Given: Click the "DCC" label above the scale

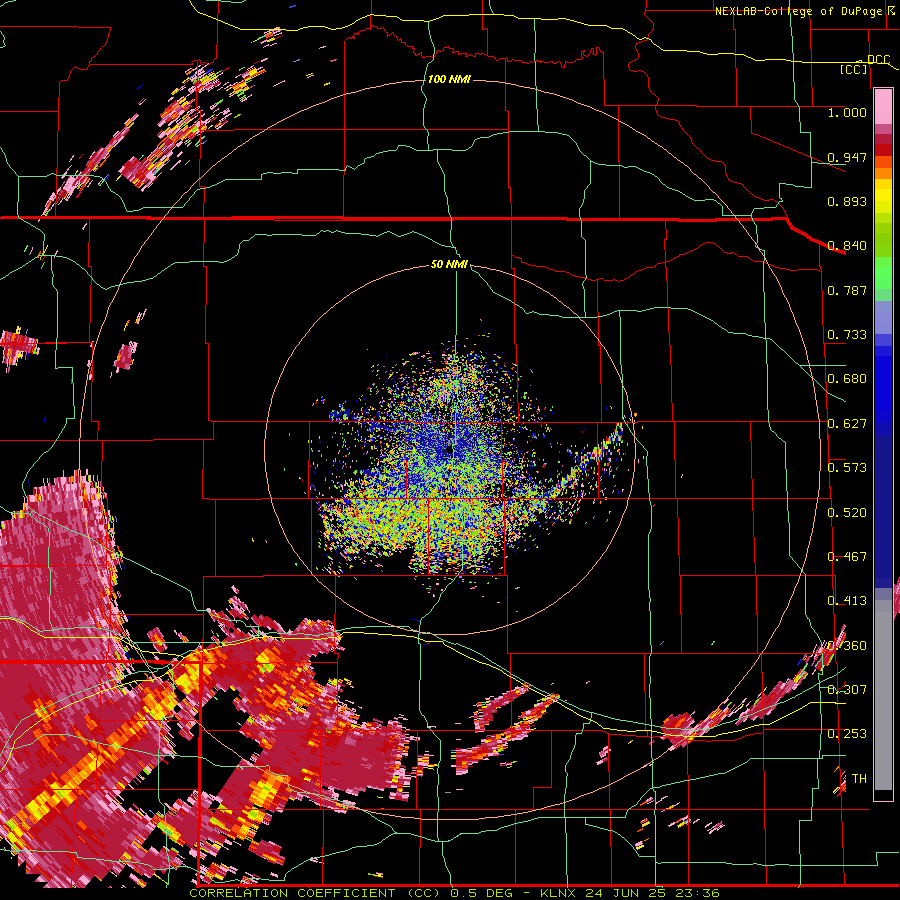Looking at the screenshot, I should coord(878,59).
